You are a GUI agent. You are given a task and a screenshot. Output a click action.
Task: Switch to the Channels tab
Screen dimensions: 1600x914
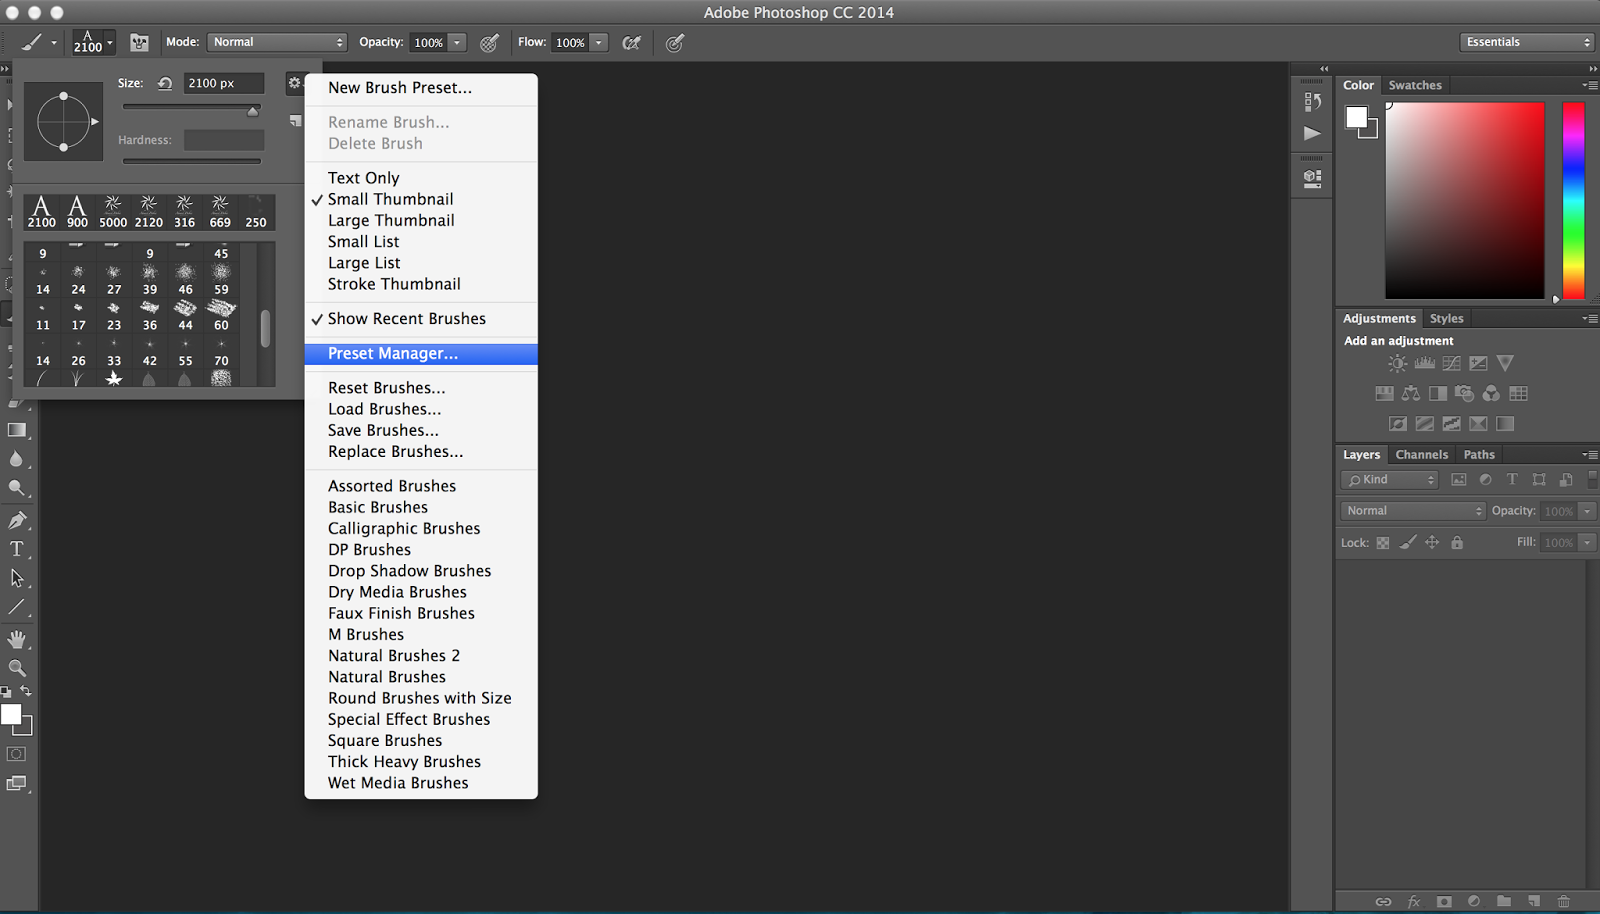1421,454
